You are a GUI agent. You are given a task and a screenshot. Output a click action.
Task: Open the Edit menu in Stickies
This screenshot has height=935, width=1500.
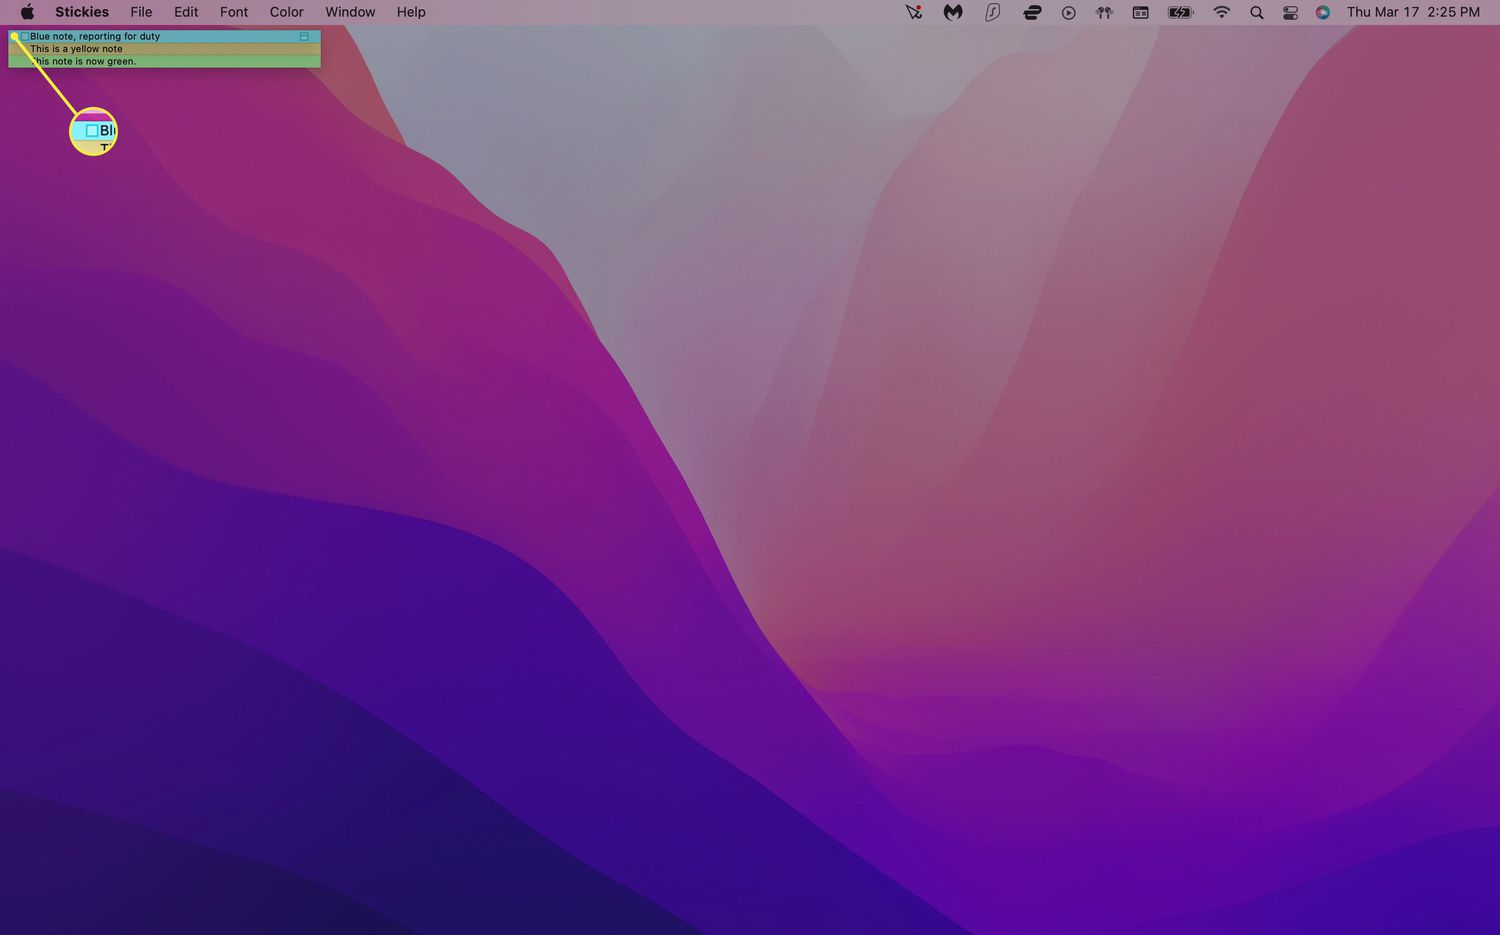[x=186, y=12]
